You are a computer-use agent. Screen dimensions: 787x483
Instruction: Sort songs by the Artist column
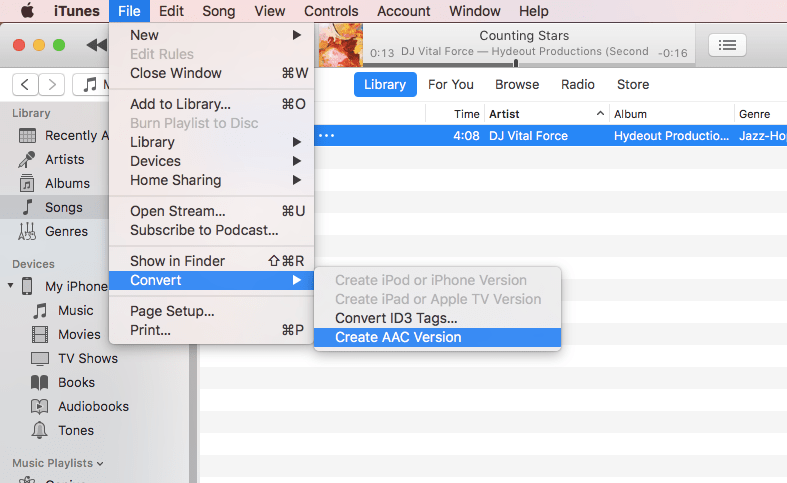tap(547, 114)
